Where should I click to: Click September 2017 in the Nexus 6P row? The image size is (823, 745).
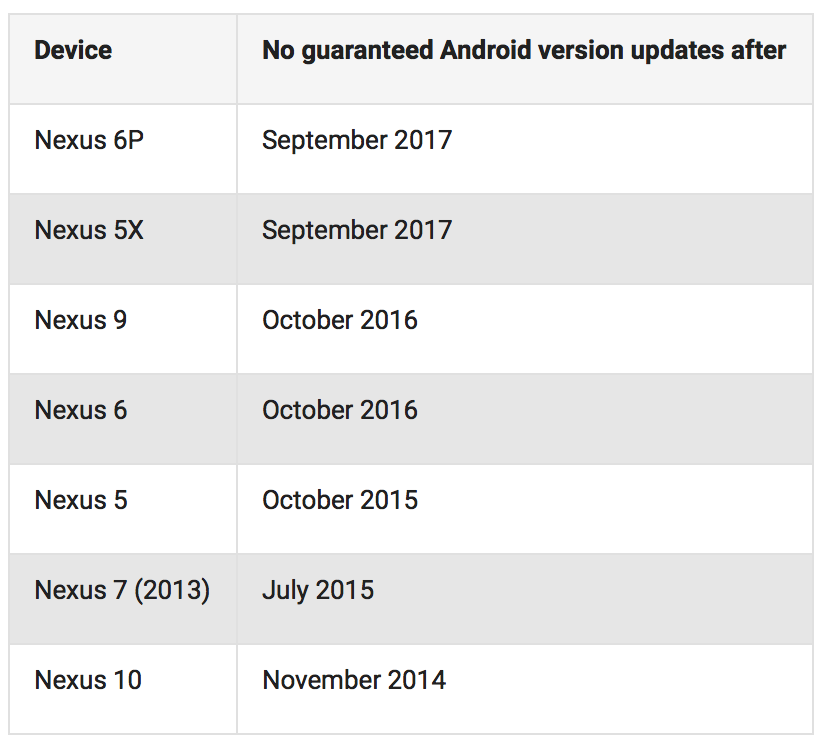click(x=357, y=140)
